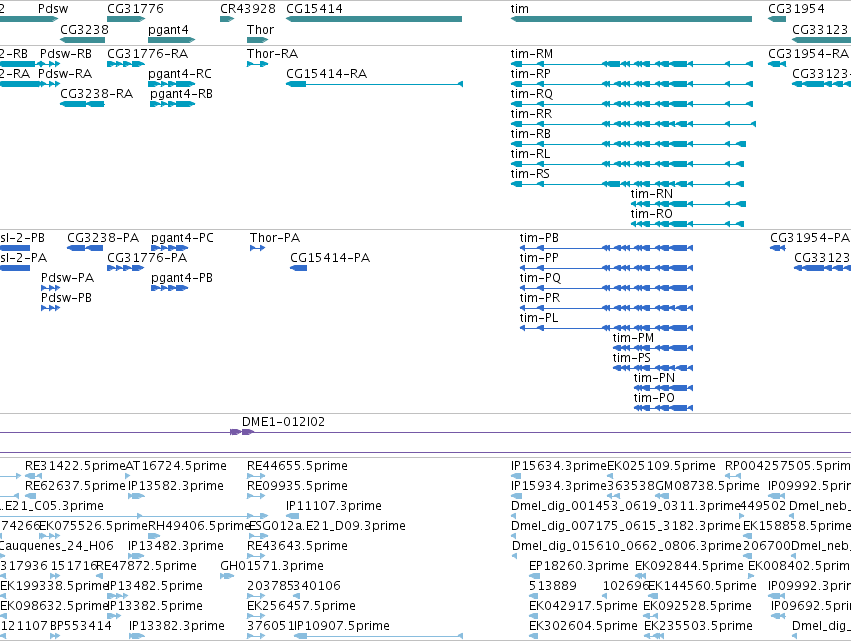Click the CG31954-RA transcript label
The image size is (851, 641).
click(x=808, y=54)
